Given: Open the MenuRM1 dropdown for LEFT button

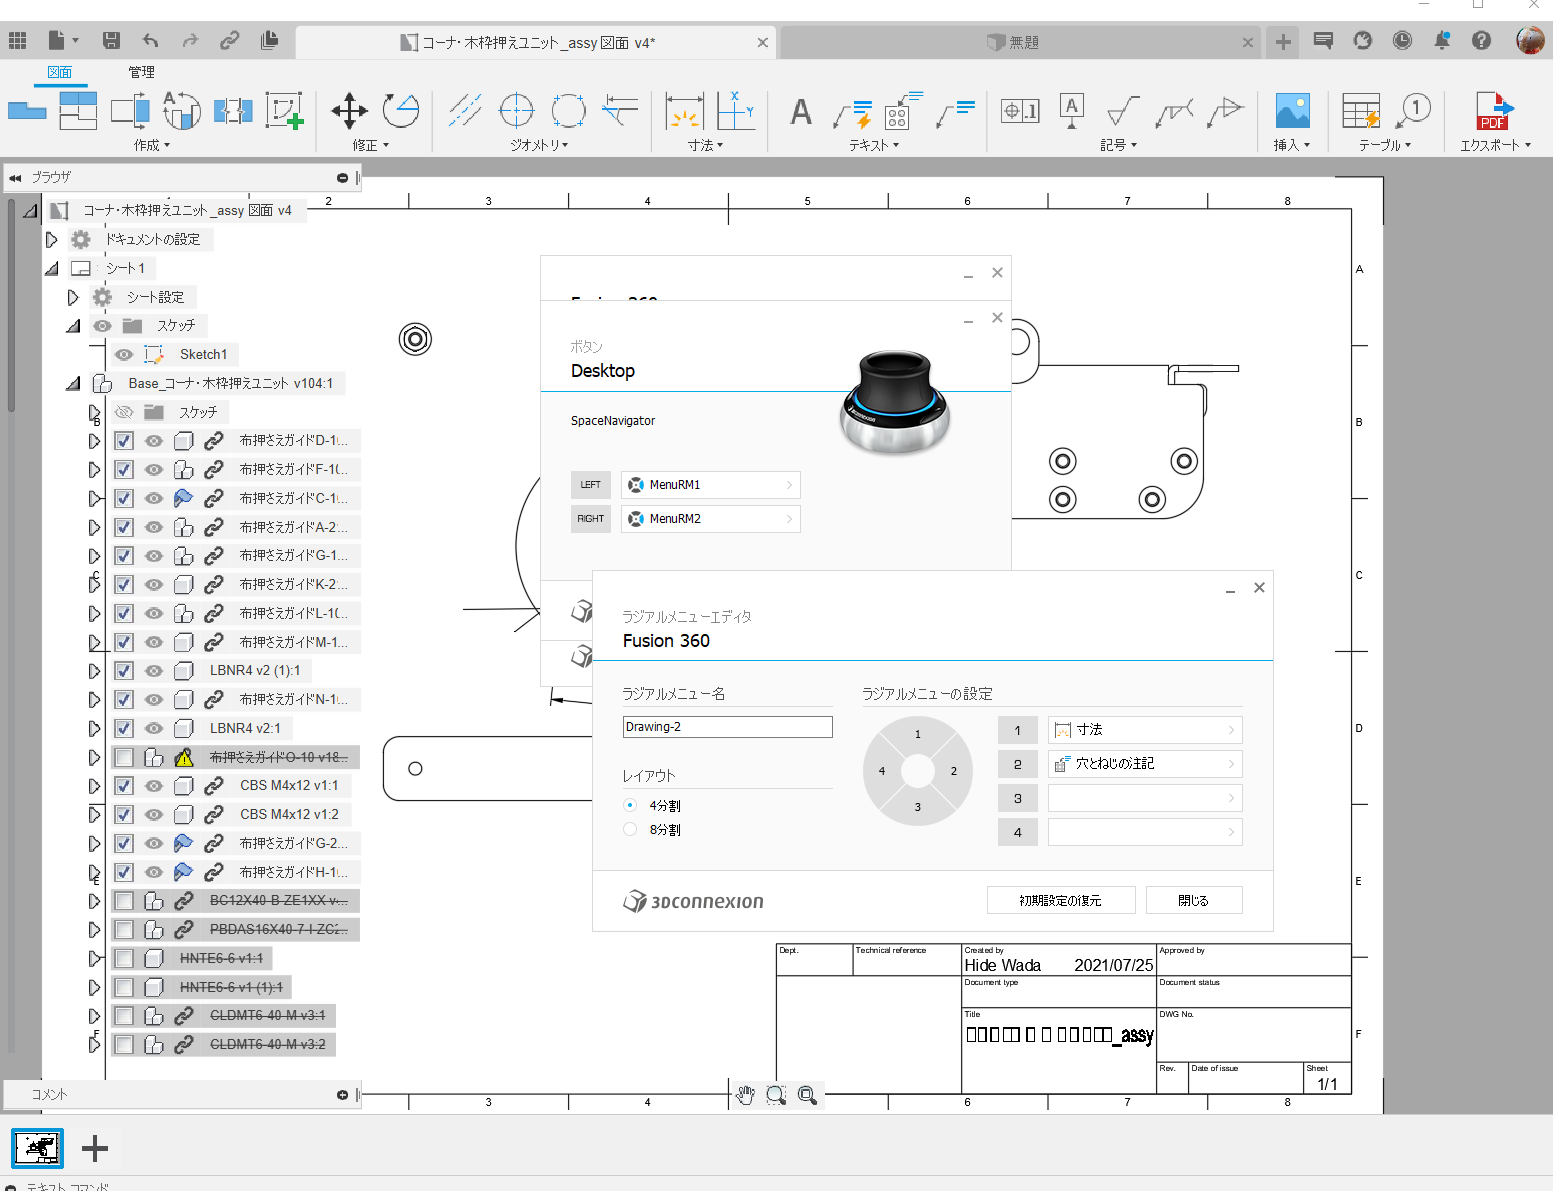Looking at the screenshot, I should coord(710,485).
